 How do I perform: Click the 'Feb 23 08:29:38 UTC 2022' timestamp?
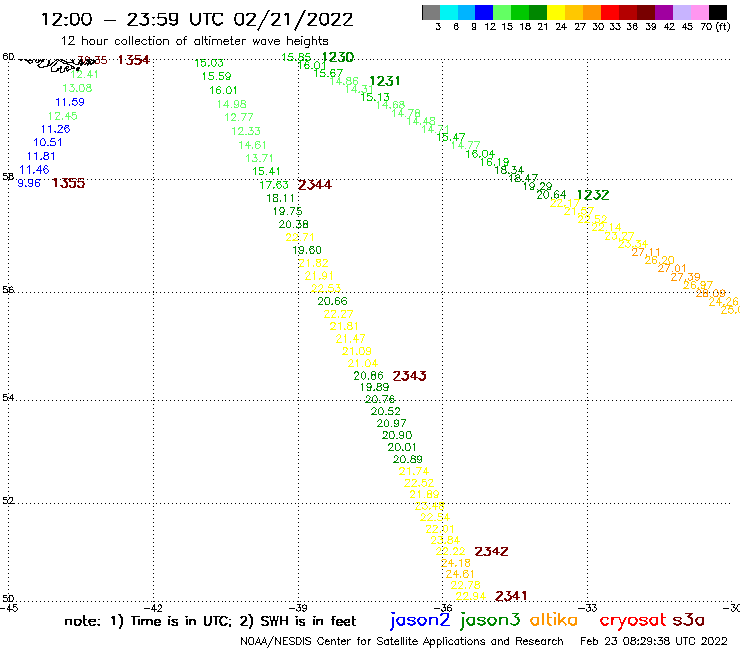pyautogui.click(x=654, y=641)
